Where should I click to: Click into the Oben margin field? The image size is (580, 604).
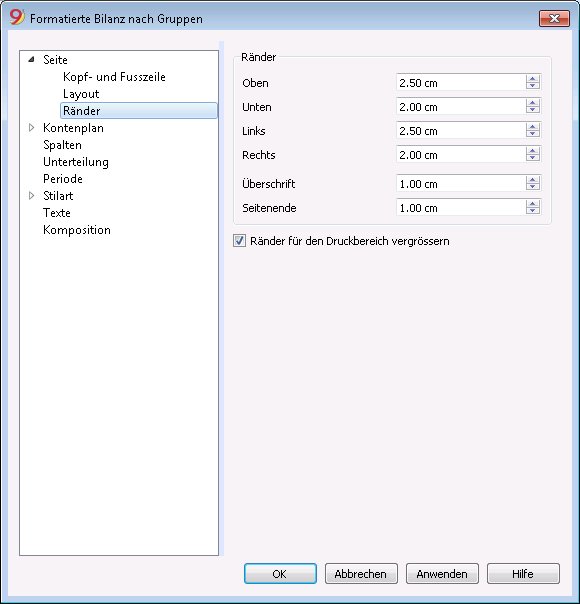click(x=461, y=82)
